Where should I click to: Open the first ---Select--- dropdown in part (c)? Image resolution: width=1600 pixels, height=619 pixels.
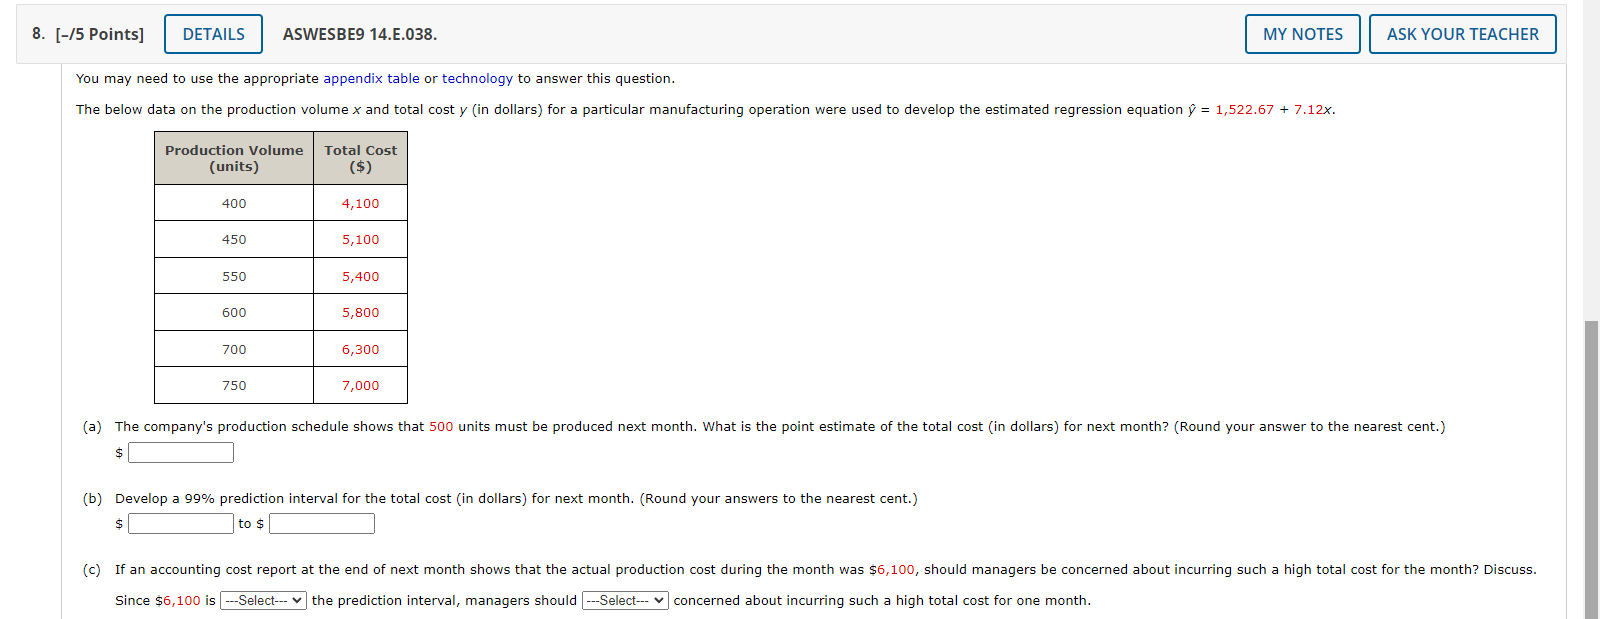[263, 600]
